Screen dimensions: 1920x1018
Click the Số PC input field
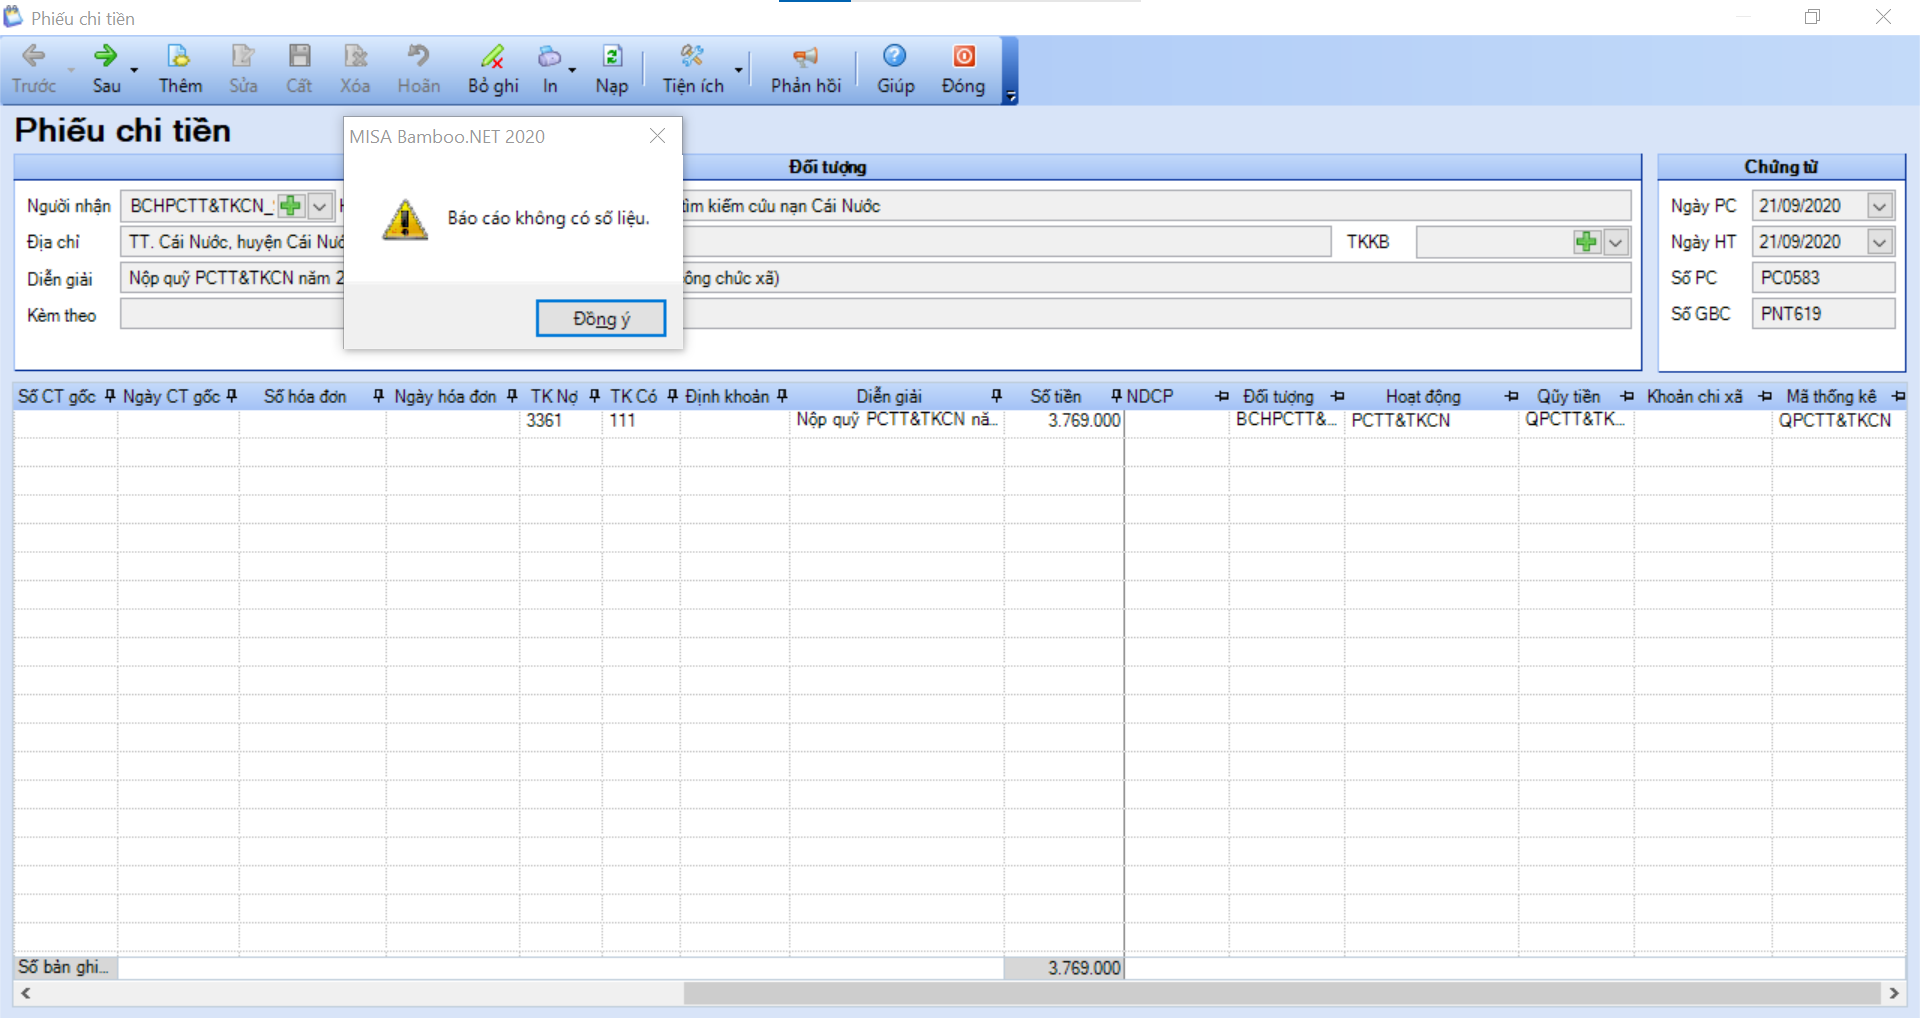click(x=1822, y=278)
